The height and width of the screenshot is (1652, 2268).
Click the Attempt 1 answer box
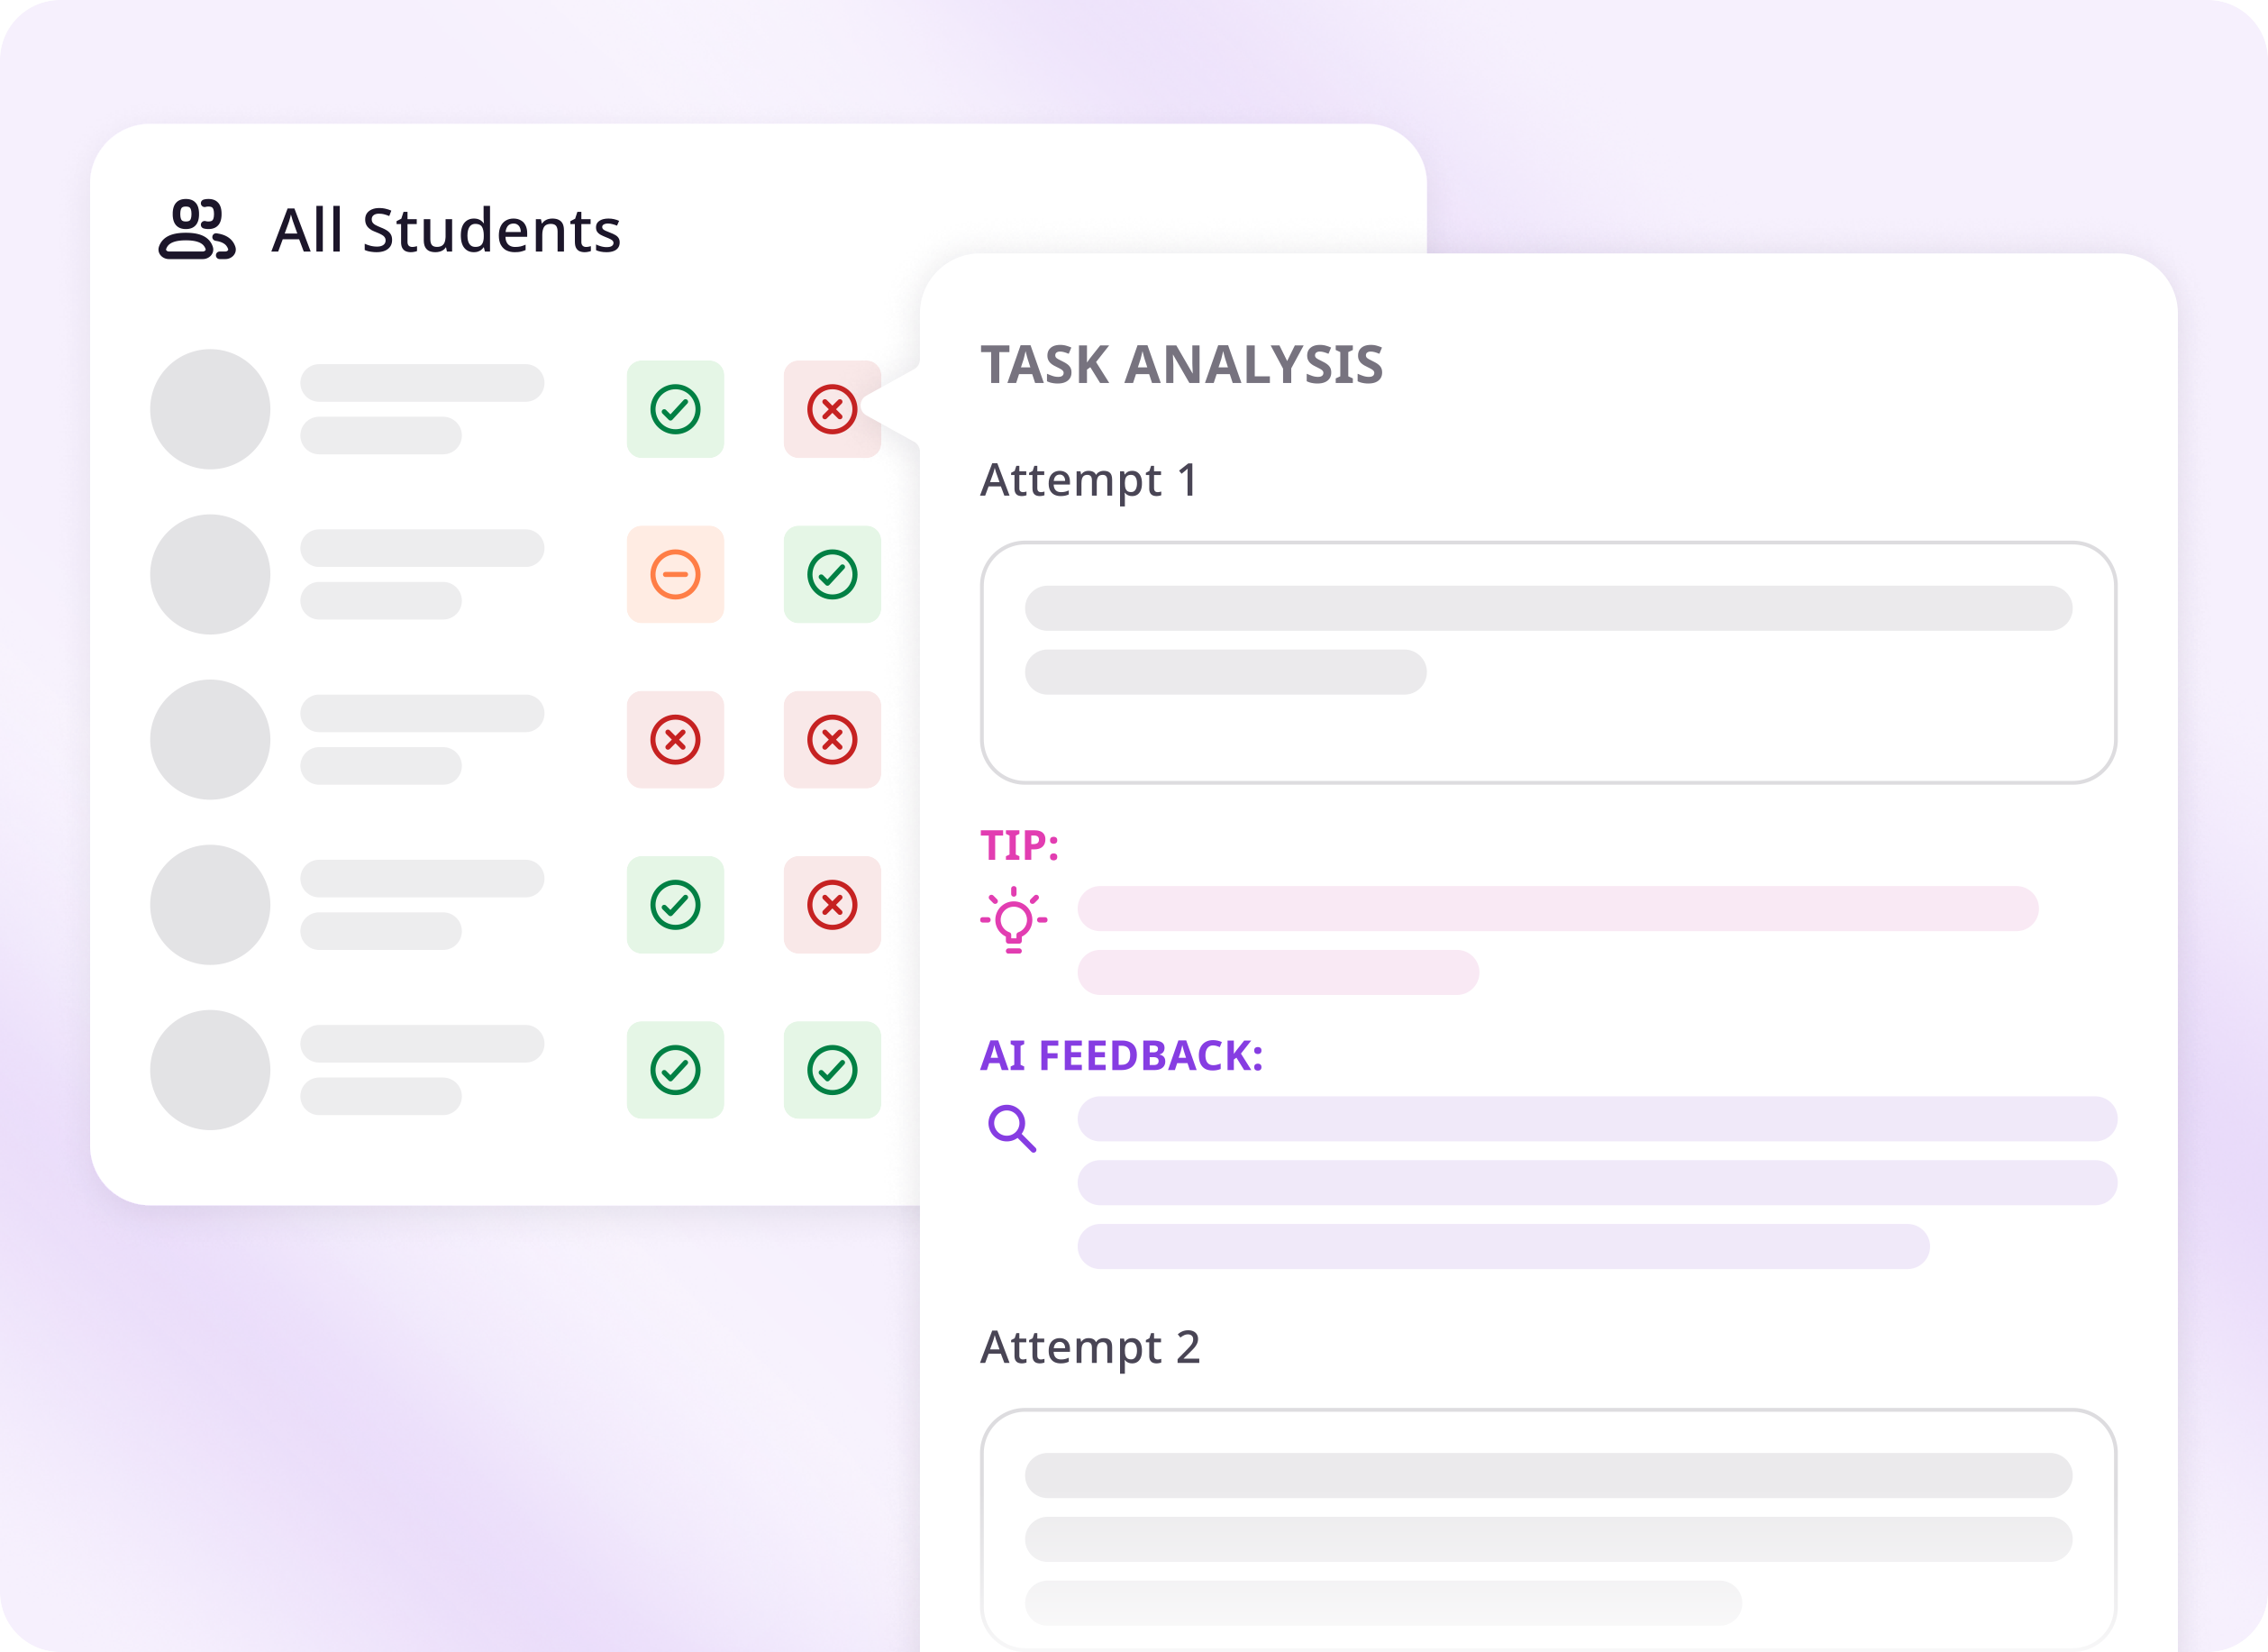pos(1547,662)
